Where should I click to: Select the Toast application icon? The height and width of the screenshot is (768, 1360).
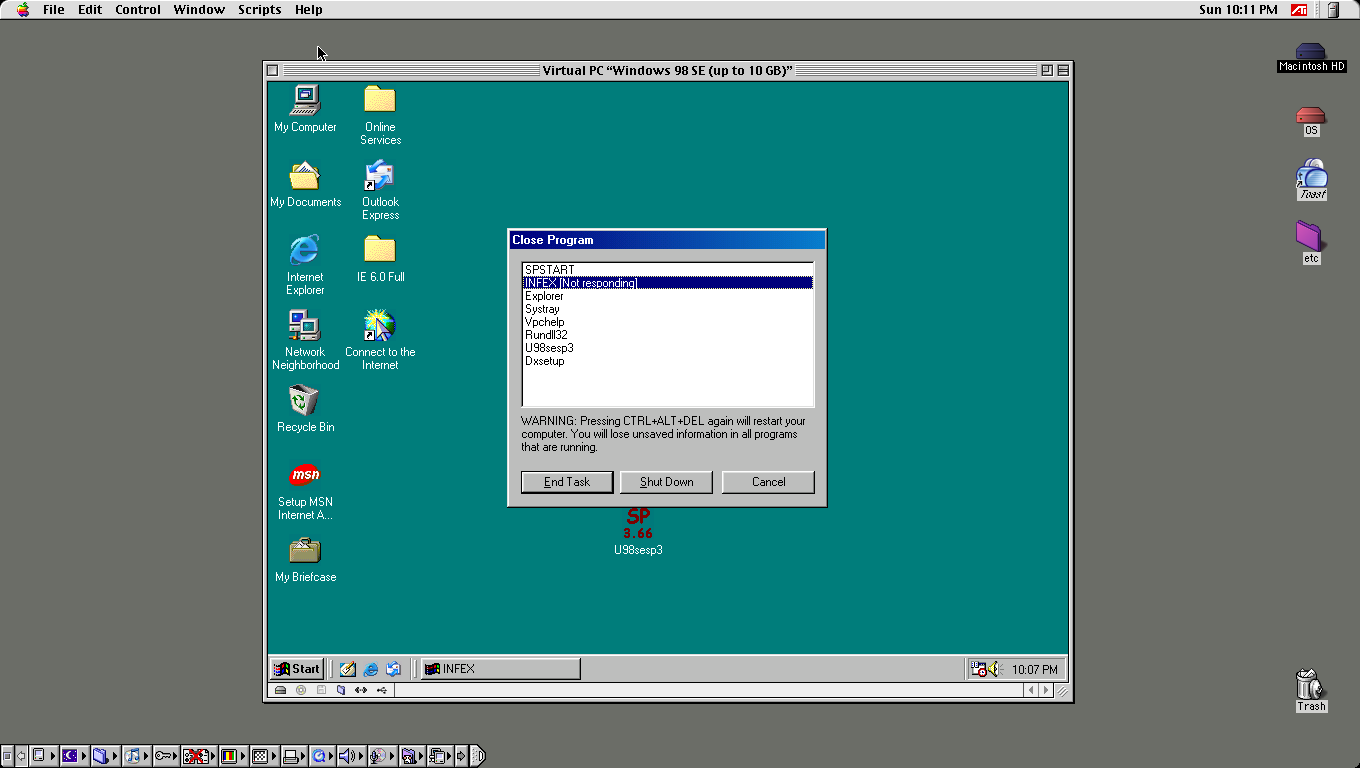point(1311,180)
